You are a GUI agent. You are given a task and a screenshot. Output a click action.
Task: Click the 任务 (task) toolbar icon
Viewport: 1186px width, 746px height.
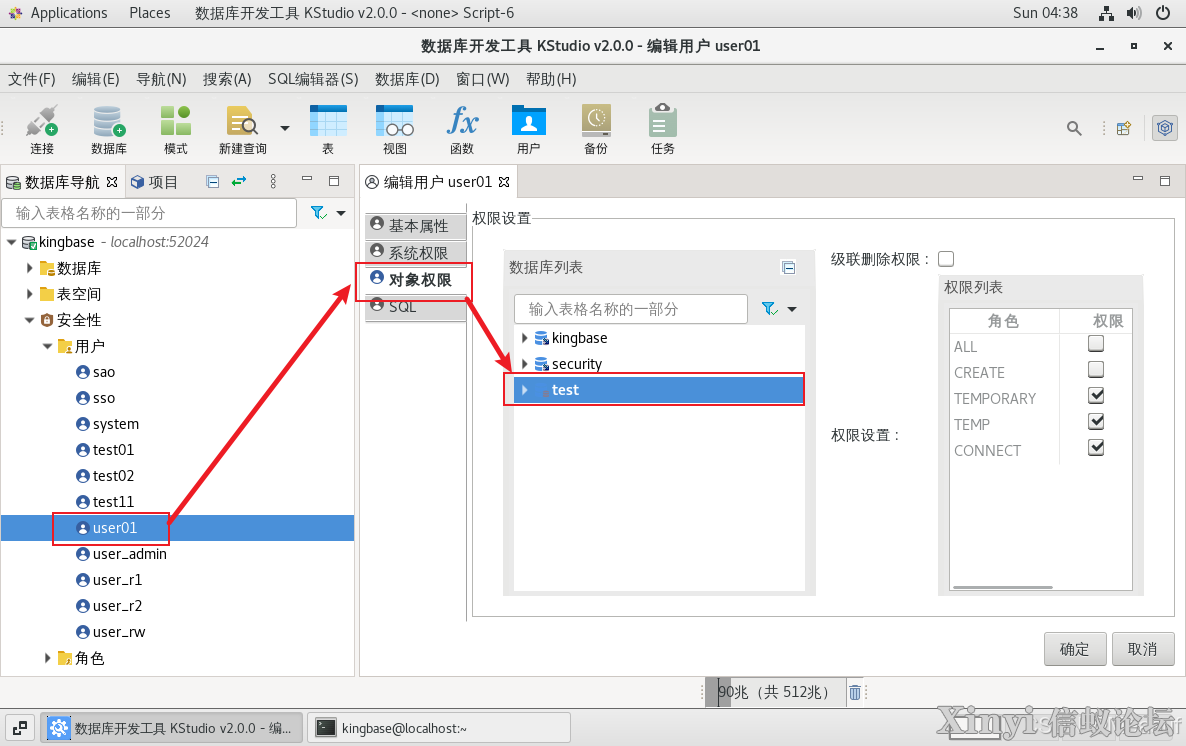[x=663, y=129]
